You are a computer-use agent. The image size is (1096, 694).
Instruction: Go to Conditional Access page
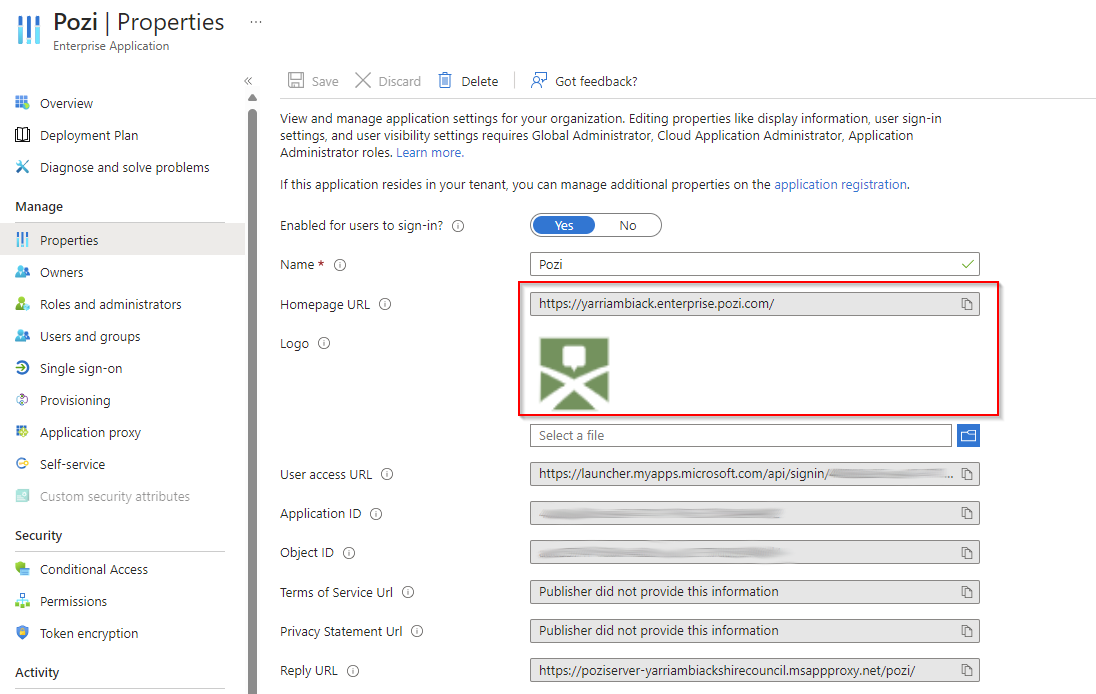click(94, 569)
